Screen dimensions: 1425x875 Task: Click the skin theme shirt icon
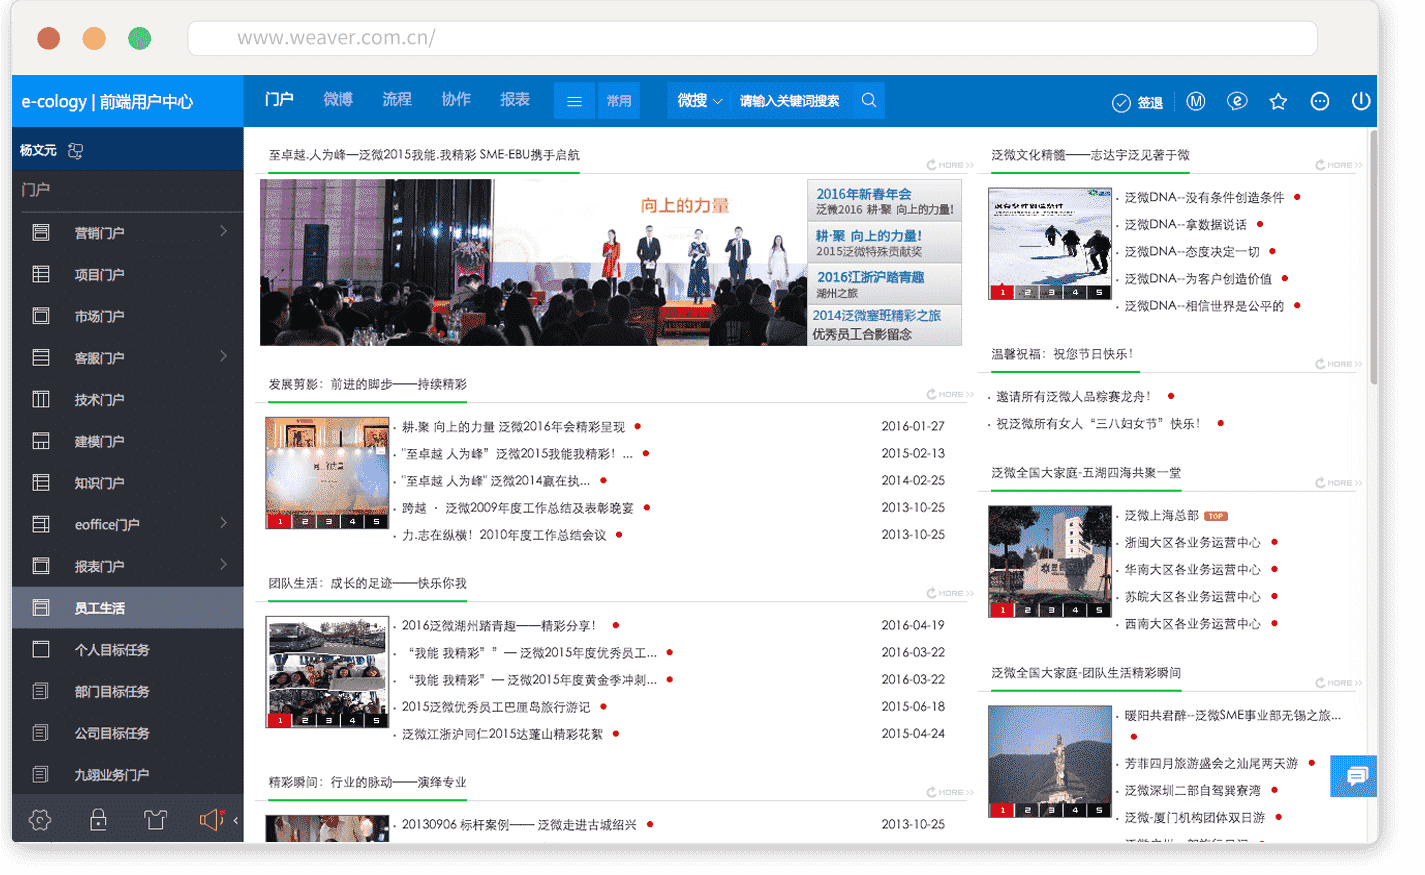click(155, 820)
